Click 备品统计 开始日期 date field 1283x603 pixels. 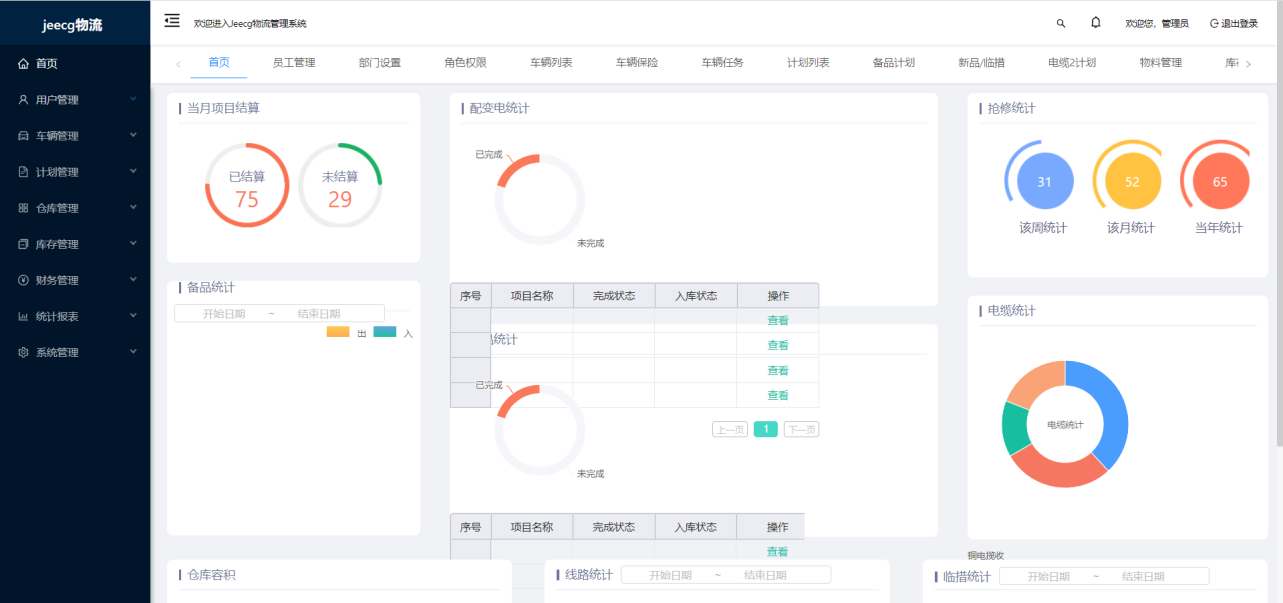point(224,313)
